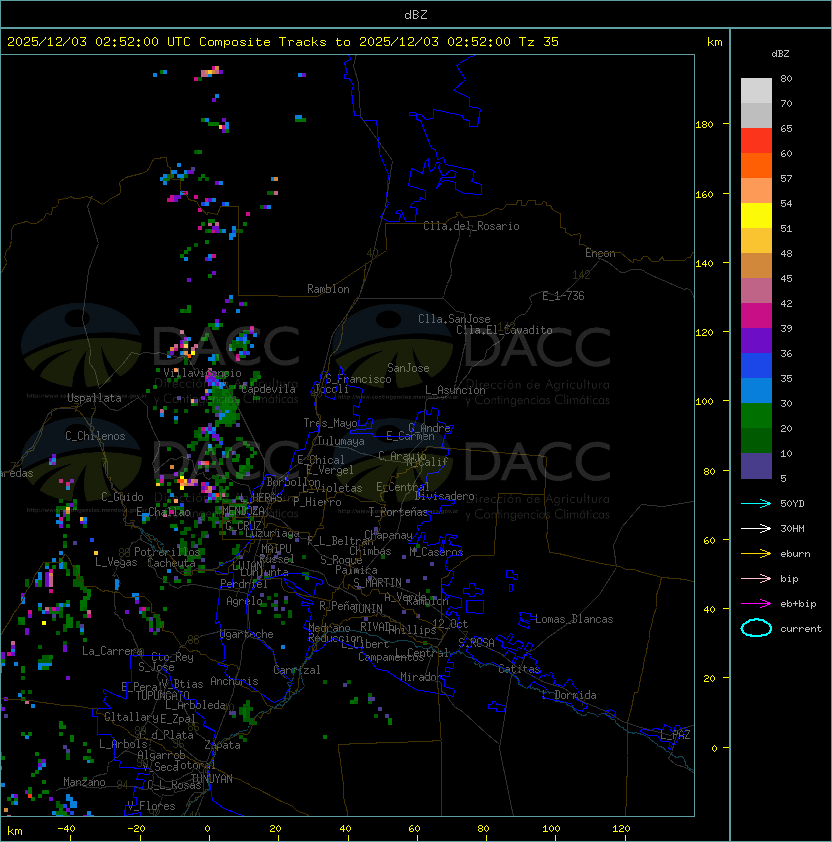Image resolution: width=832 pixels, height=842 pixels.
Task: Click the La_Carrera map label
Action: pyautogui.click(x=113, y=651)
